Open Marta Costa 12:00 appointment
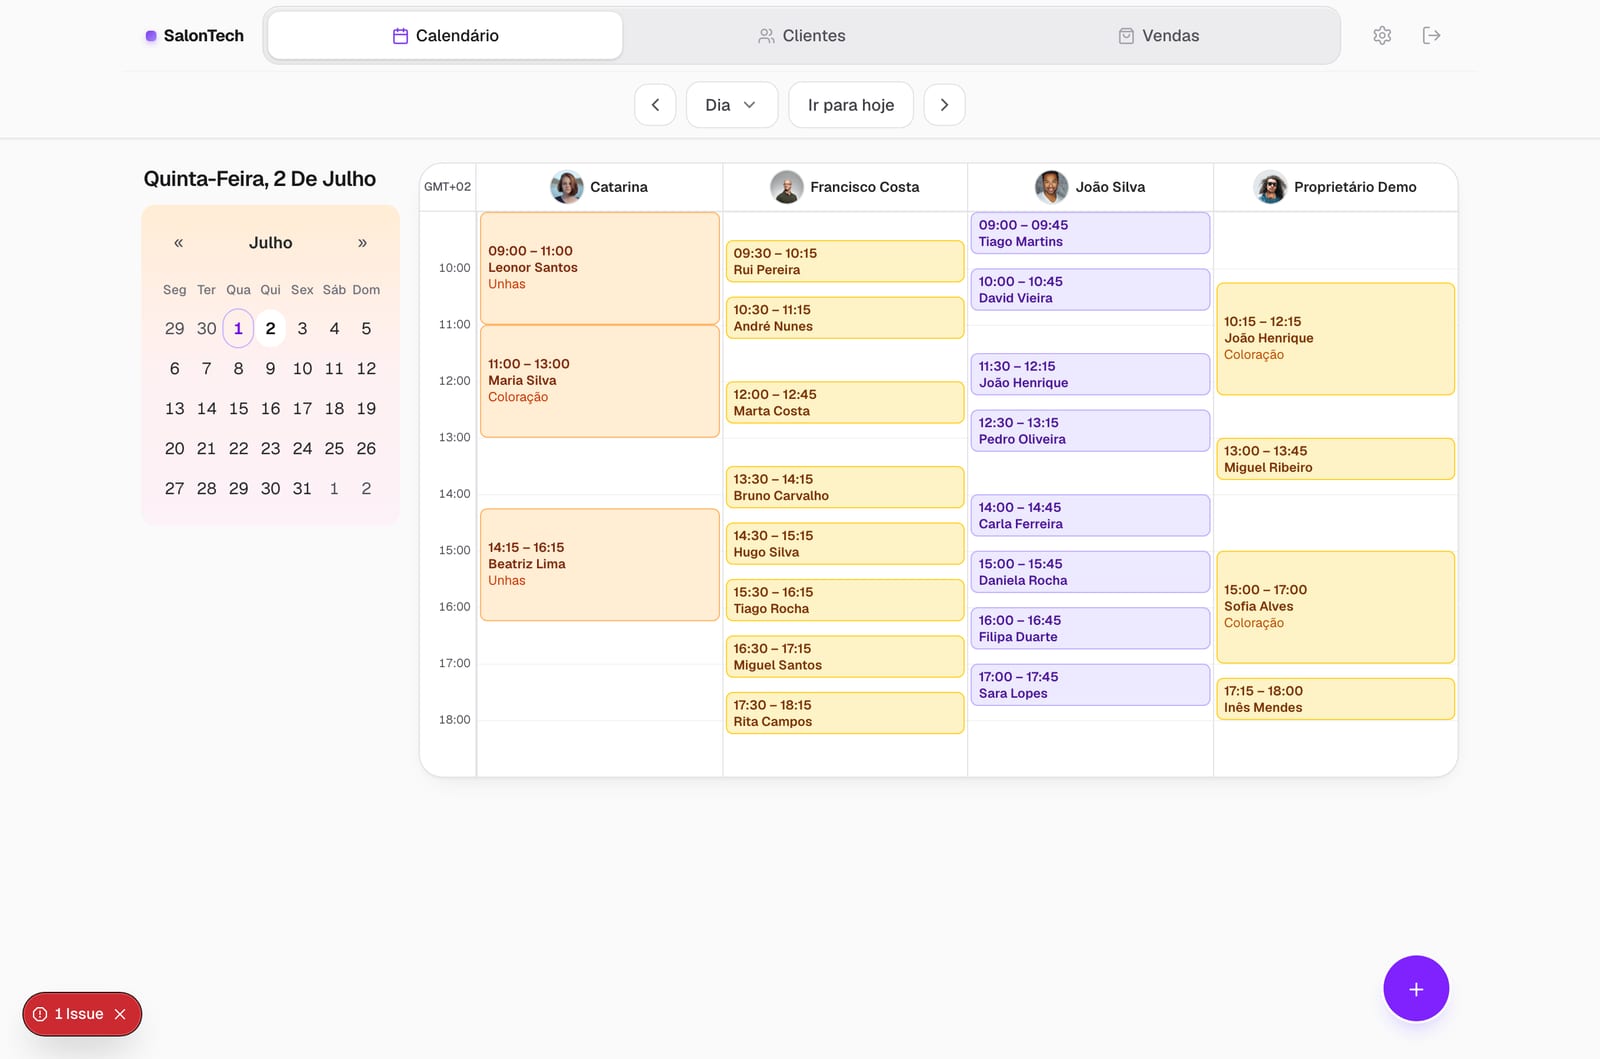 click(845, 402)
